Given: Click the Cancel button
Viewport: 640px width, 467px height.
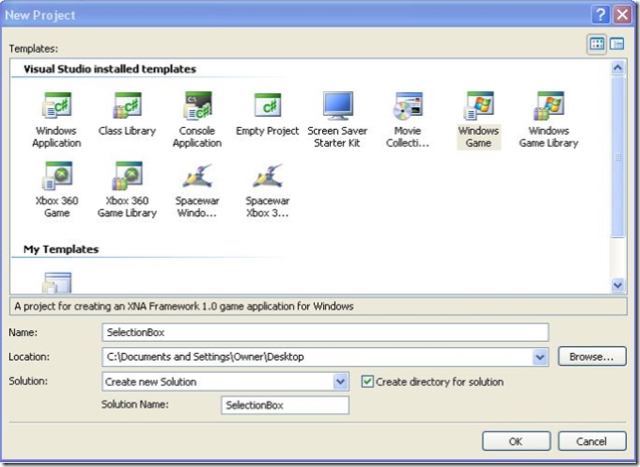Looking at the screenshot, I should click(x=591, y=441).
